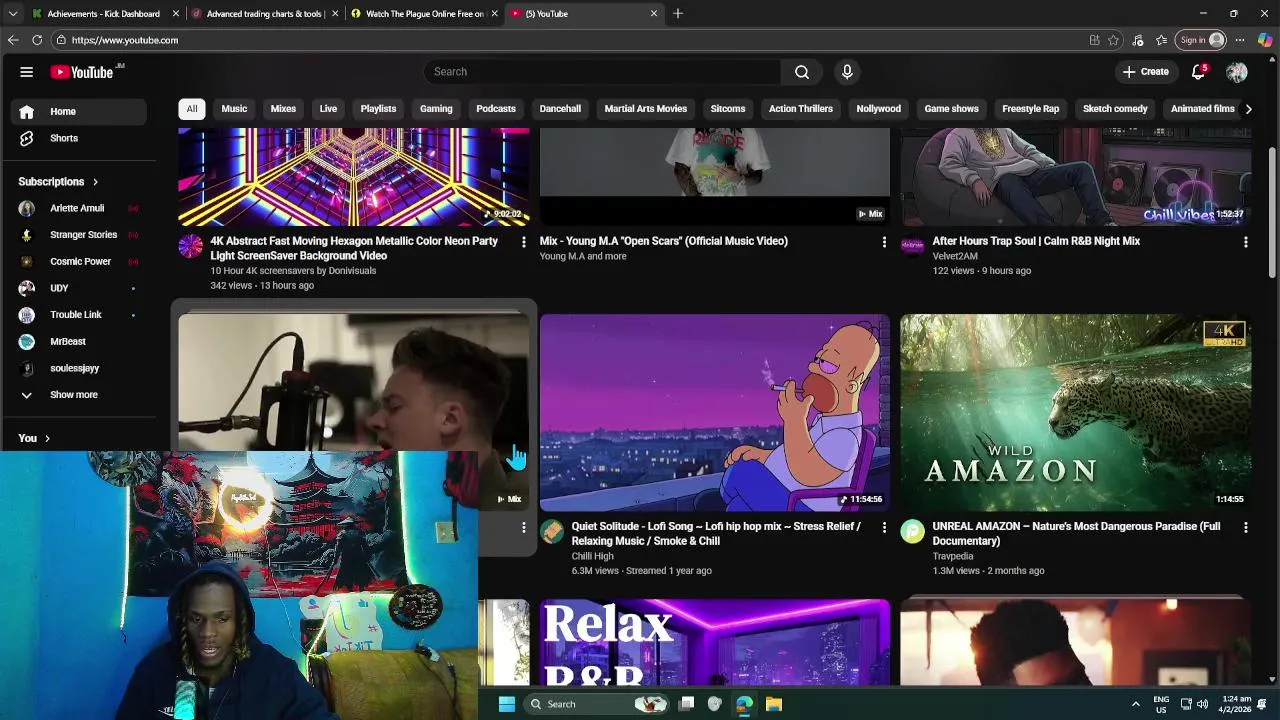Select the Dancehall filter chip
The width and height of the screenshot is (1280, 720).
(x=560, y=109)
